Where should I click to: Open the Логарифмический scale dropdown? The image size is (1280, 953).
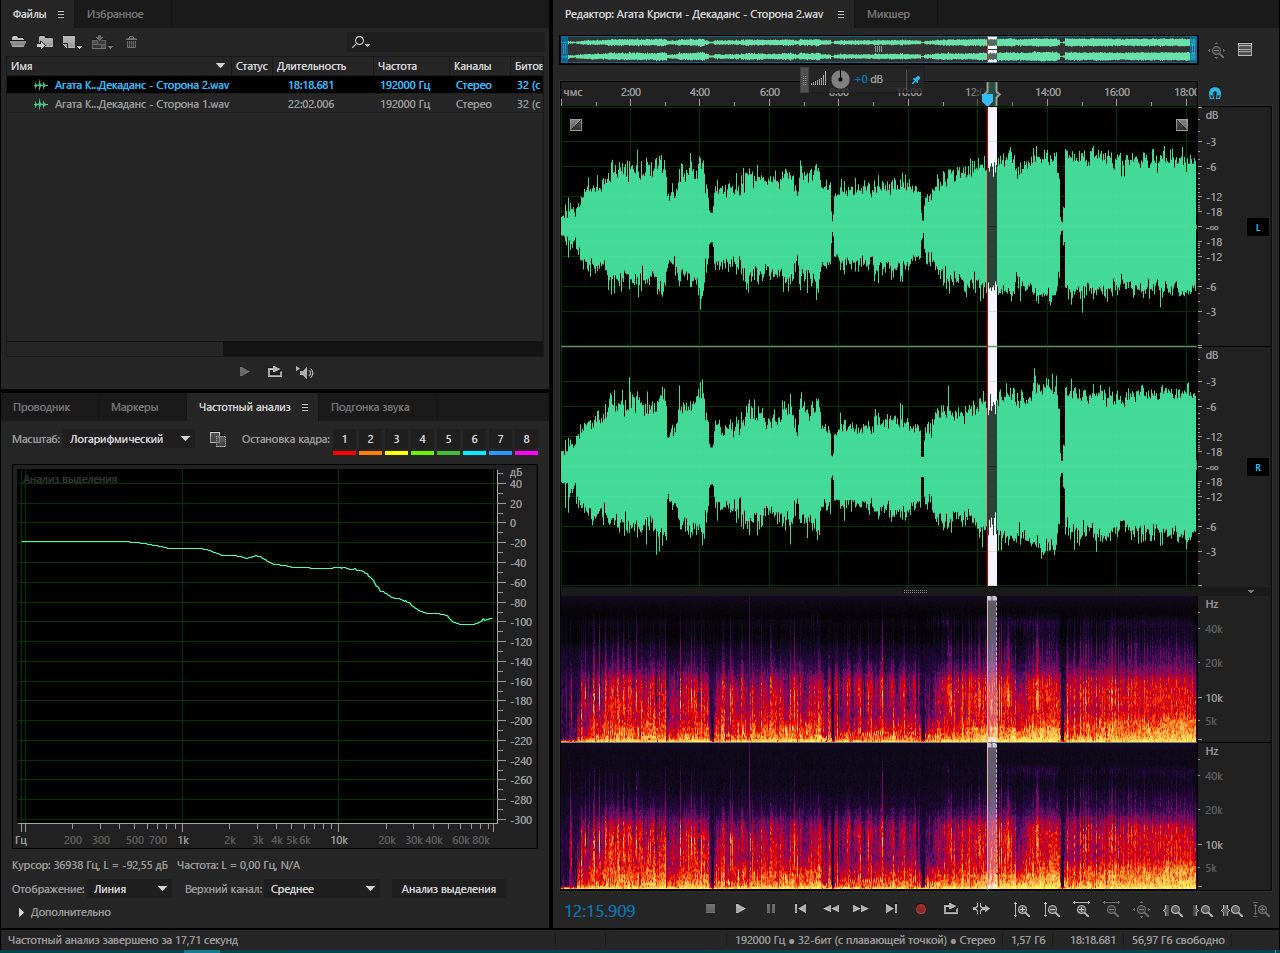[x=129, y=439]
